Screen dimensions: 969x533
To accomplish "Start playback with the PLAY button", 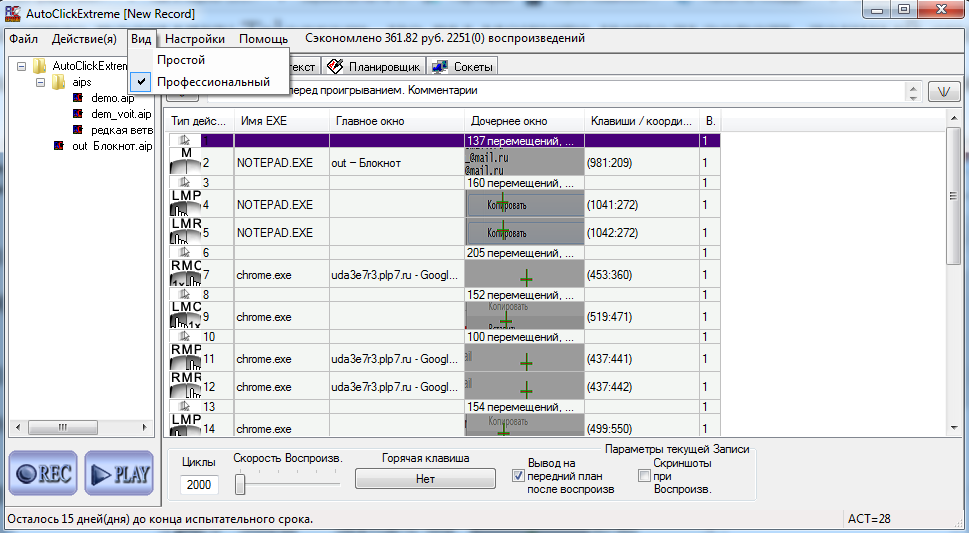I will point(119,474).
